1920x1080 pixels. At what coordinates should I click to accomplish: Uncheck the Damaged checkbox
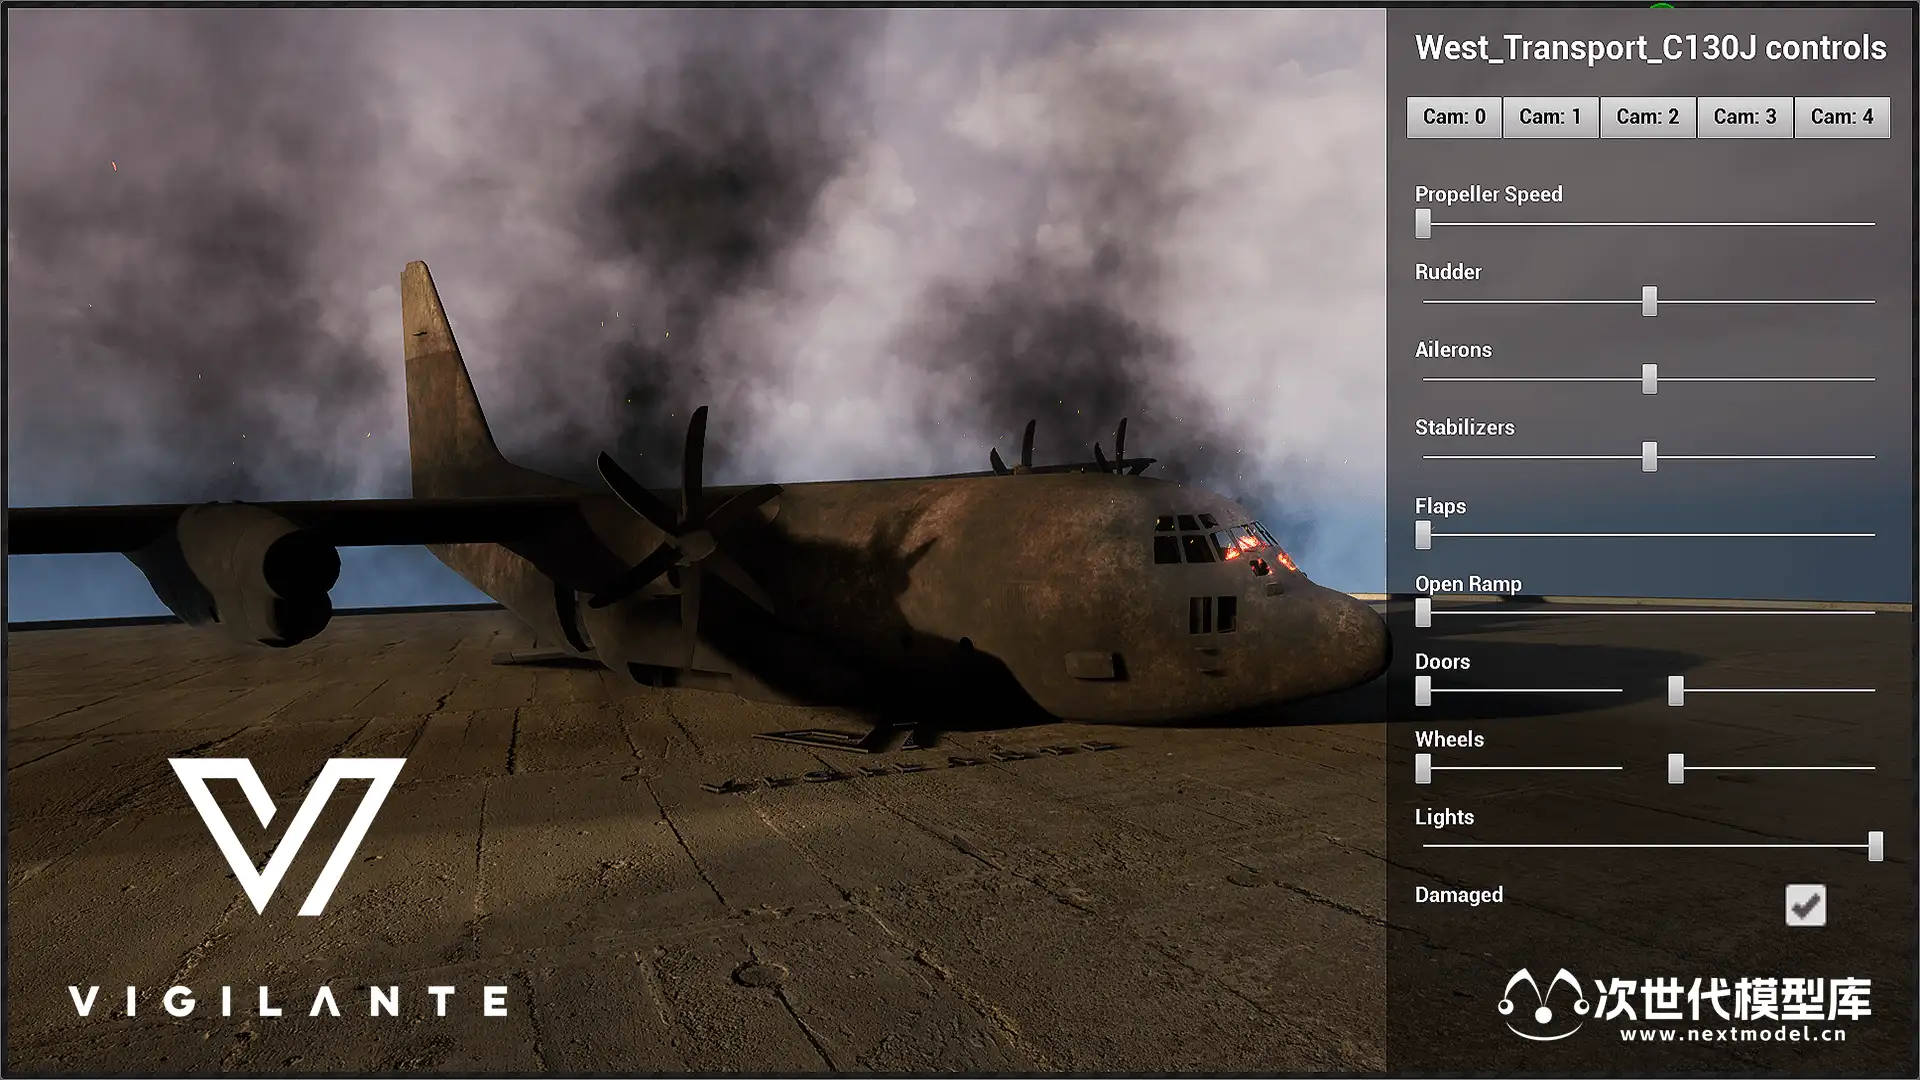1805,905
